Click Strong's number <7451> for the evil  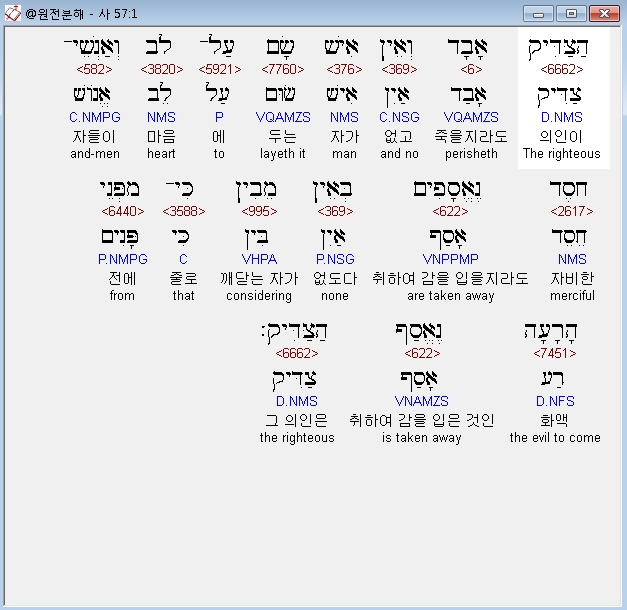[555, 353]
